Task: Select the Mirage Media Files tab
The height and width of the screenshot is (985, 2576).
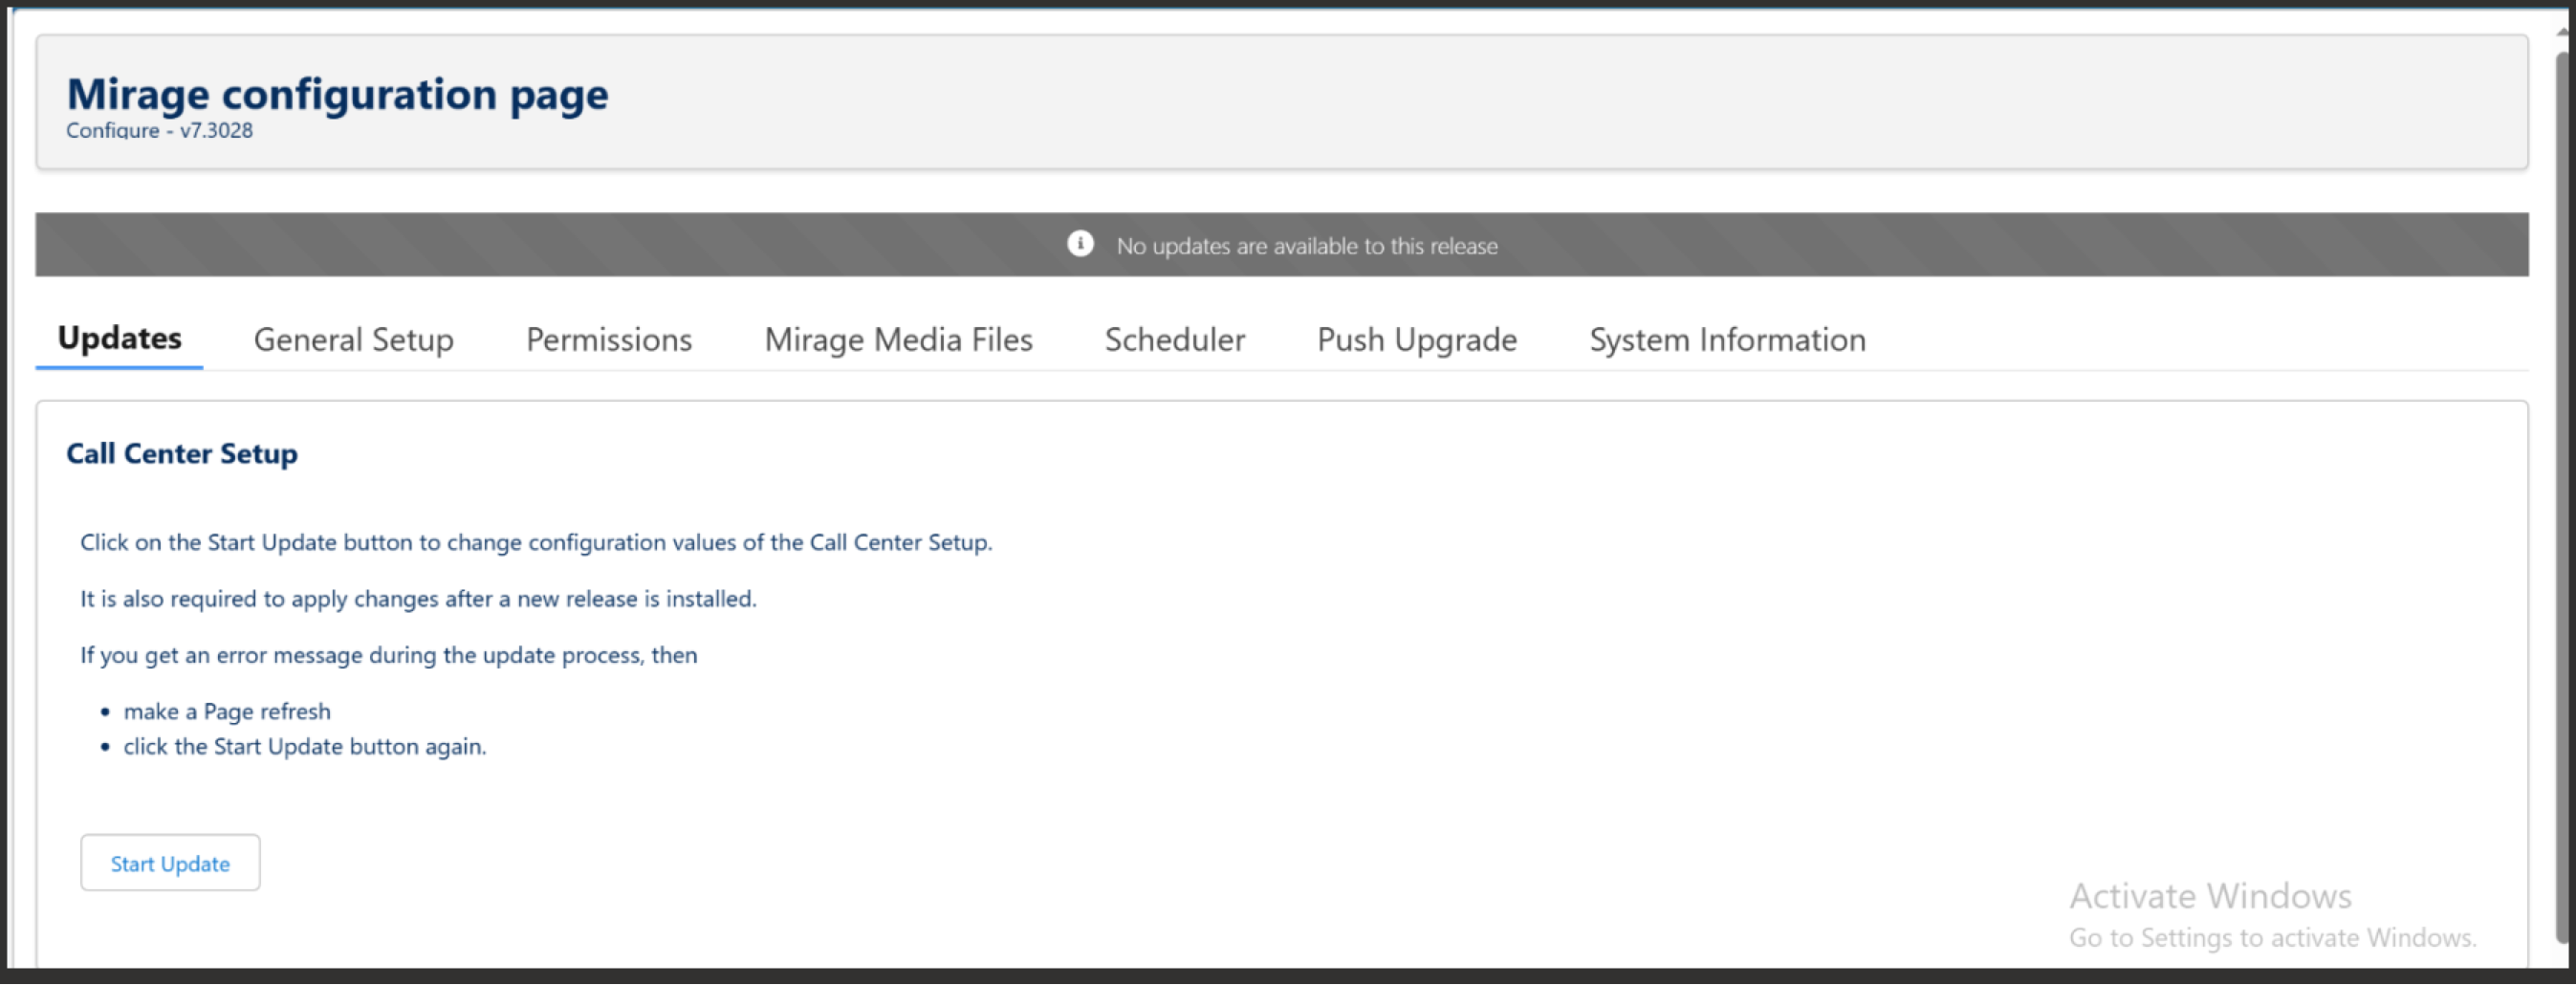Action: click(898, 340)
